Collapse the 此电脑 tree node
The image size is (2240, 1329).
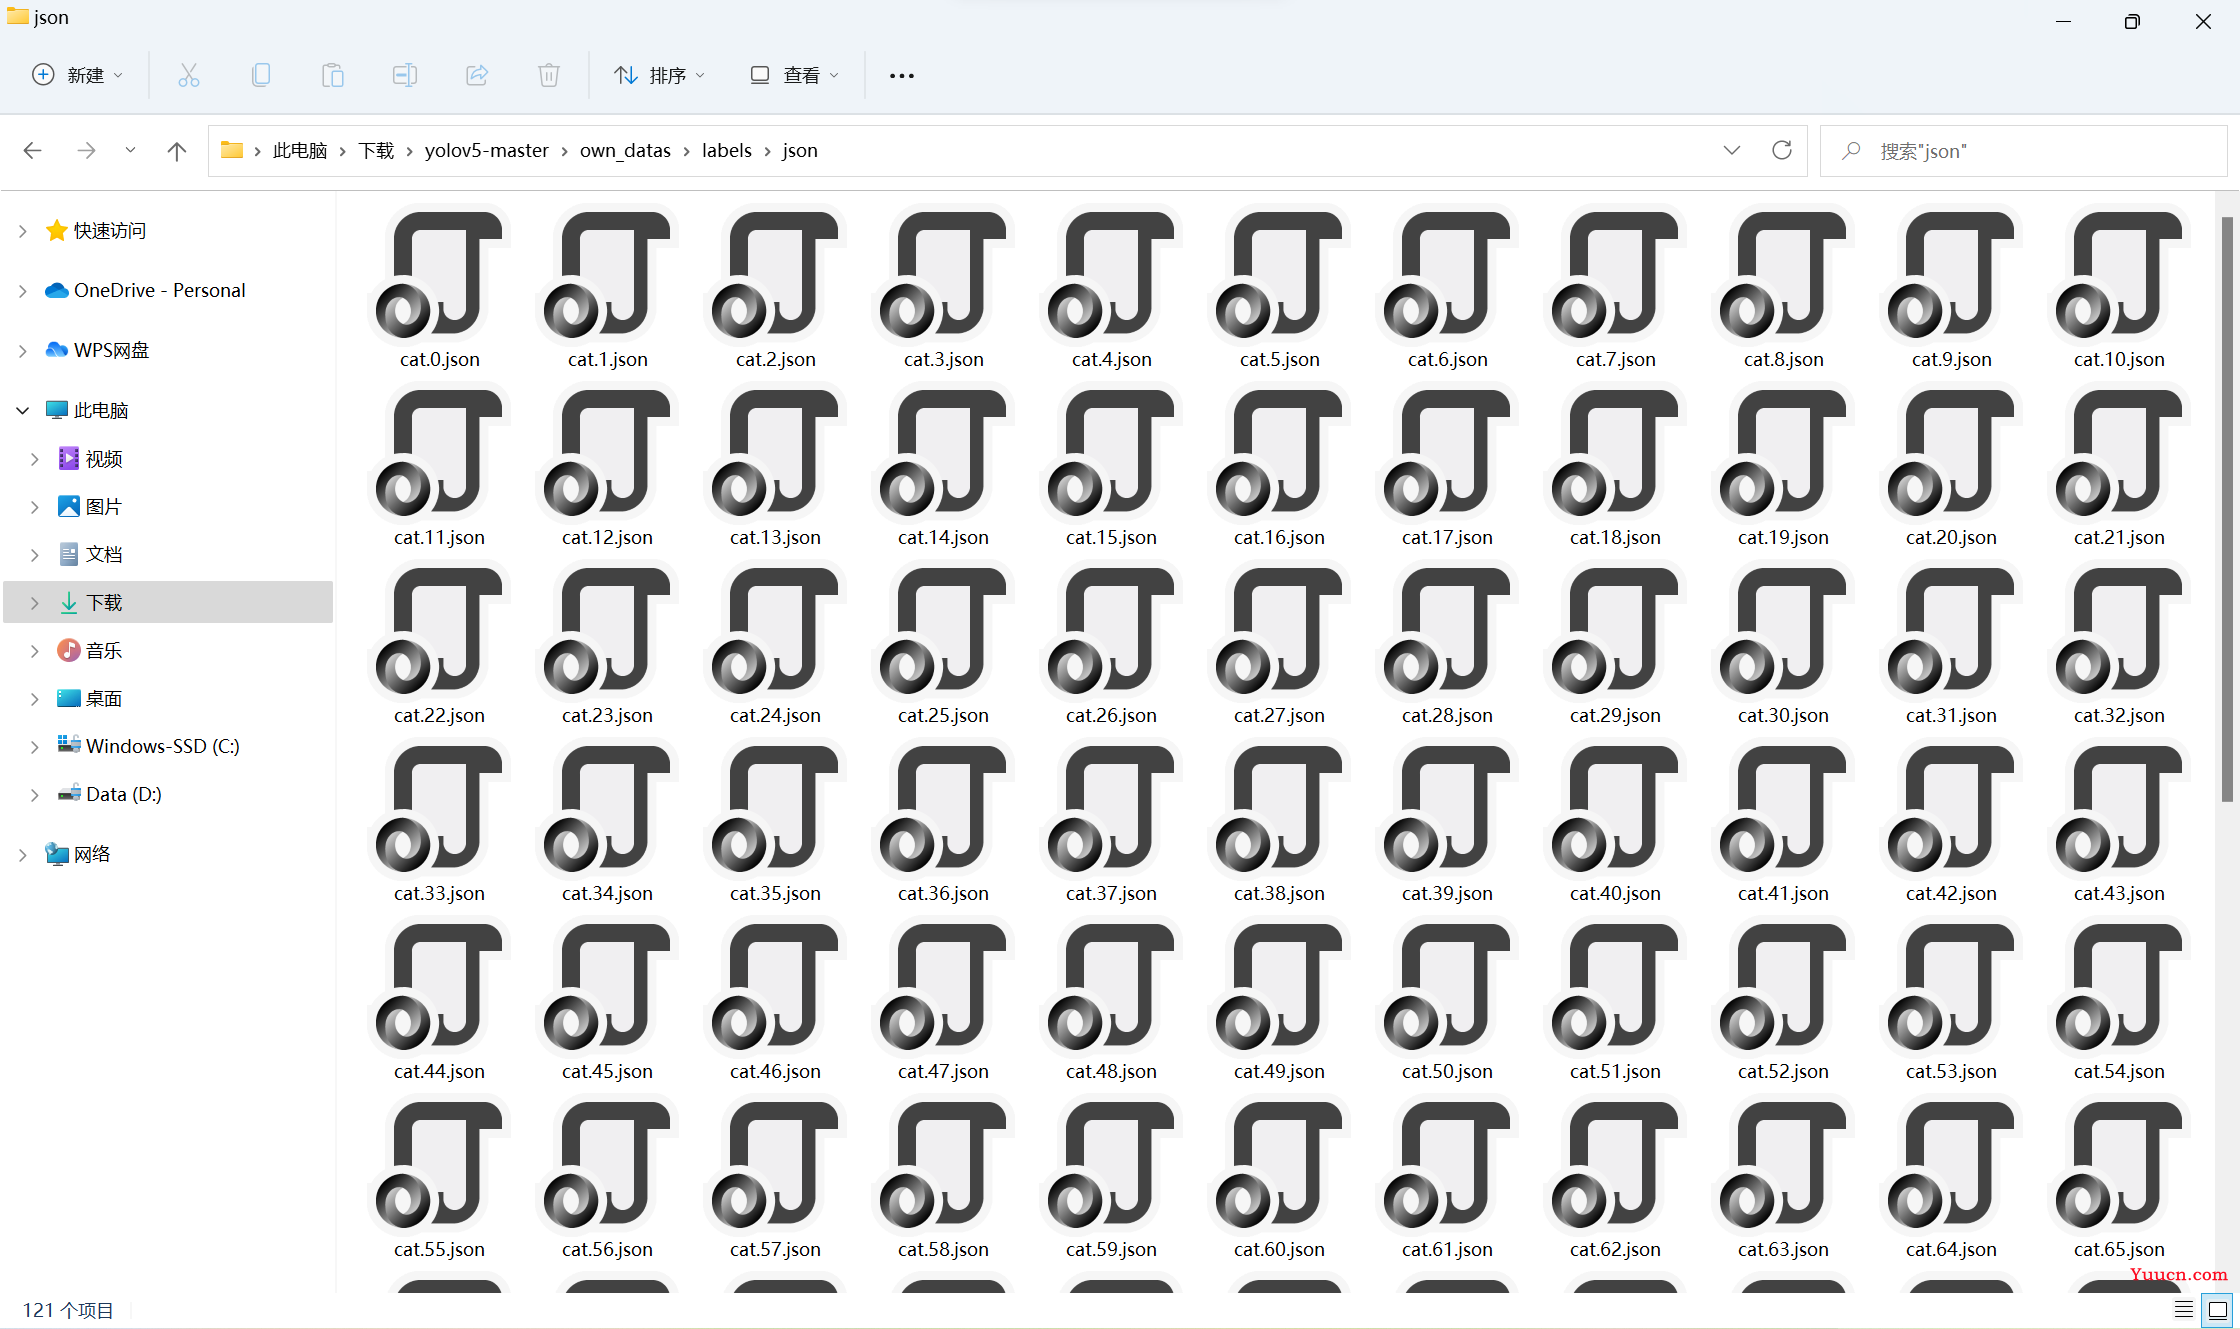tap(22, 410)
